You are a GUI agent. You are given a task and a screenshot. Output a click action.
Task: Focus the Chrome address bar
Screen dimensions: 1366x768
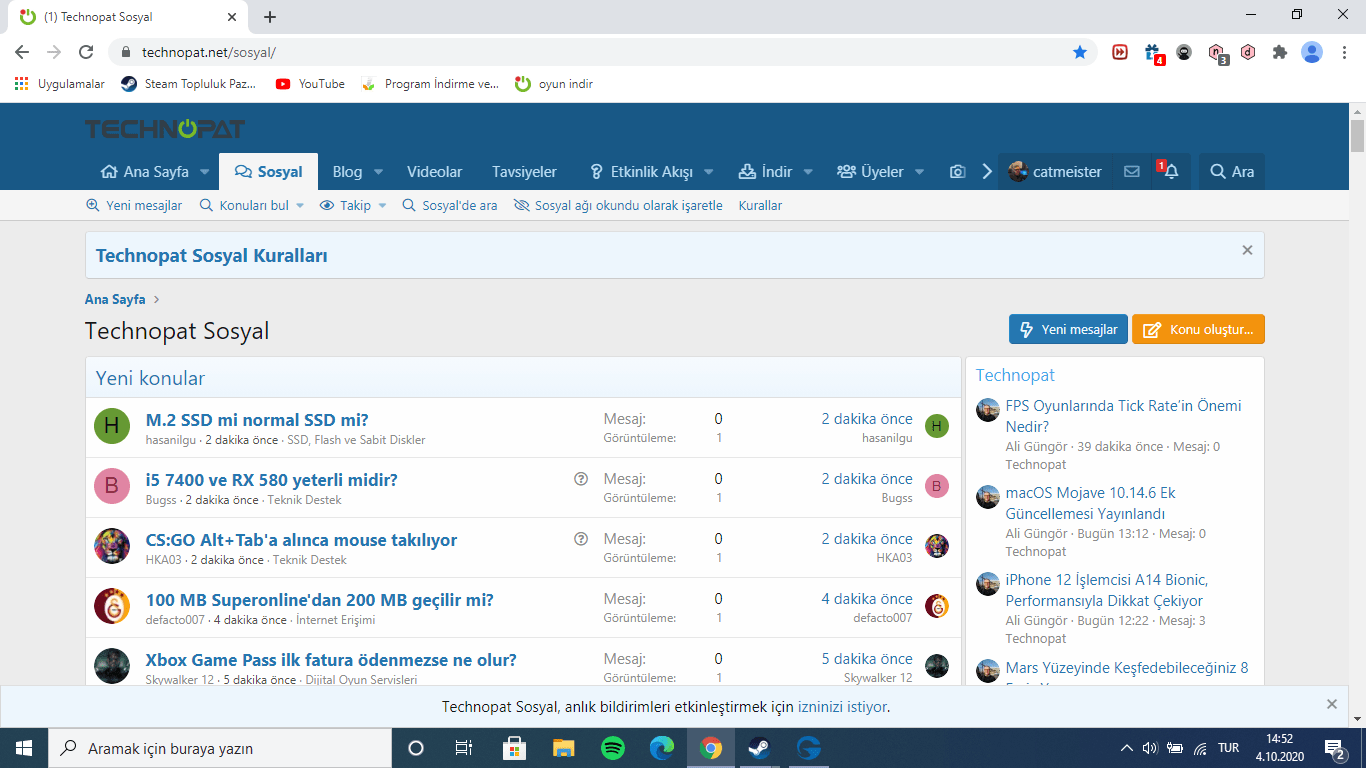[600, 52]
